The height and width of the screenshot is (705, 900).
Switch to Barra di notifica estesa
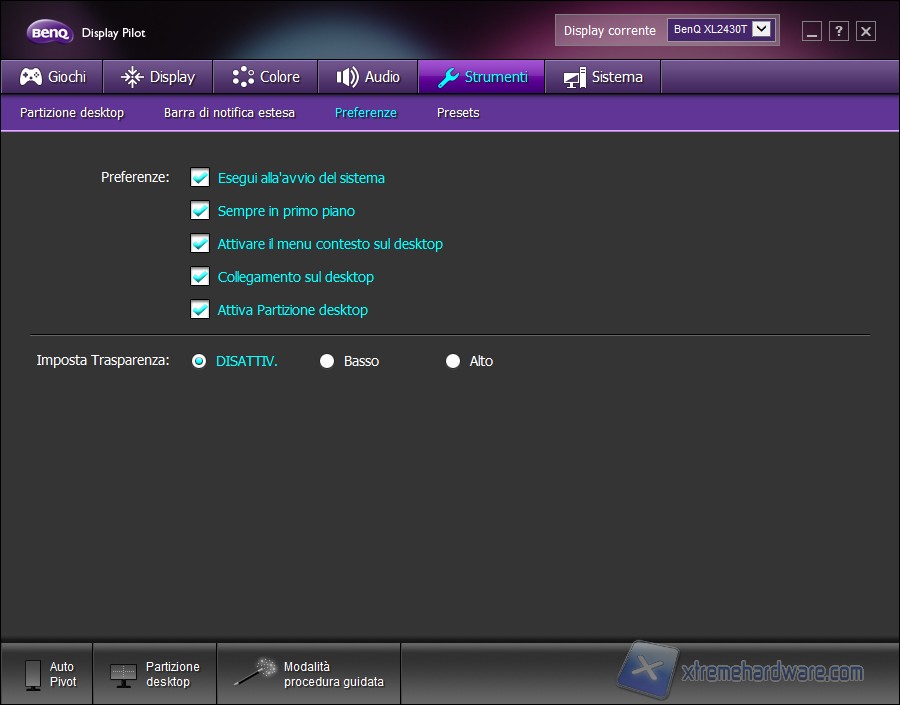coord(229,113)
